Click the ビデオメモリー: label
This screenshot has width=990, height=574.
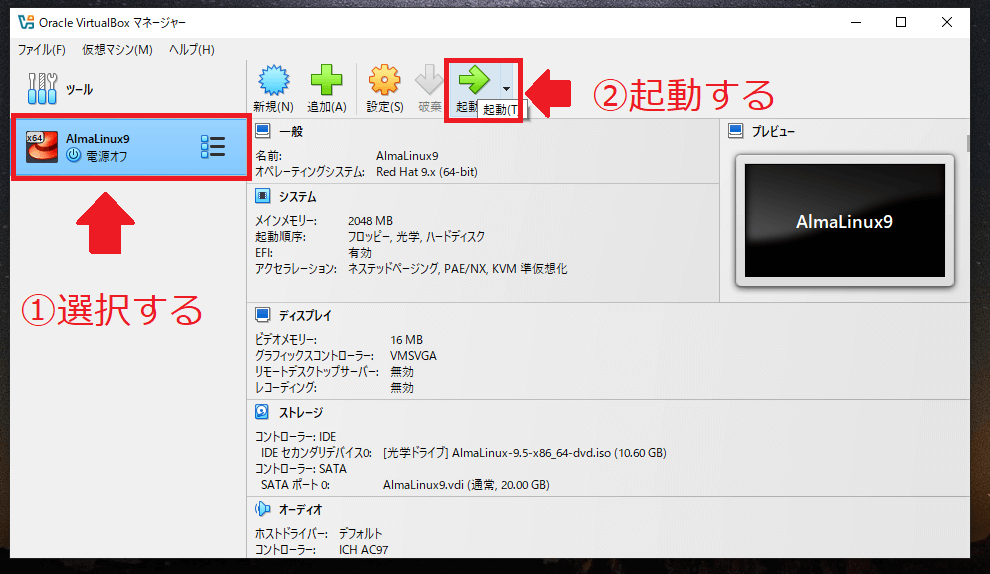[x=286, y=340]
